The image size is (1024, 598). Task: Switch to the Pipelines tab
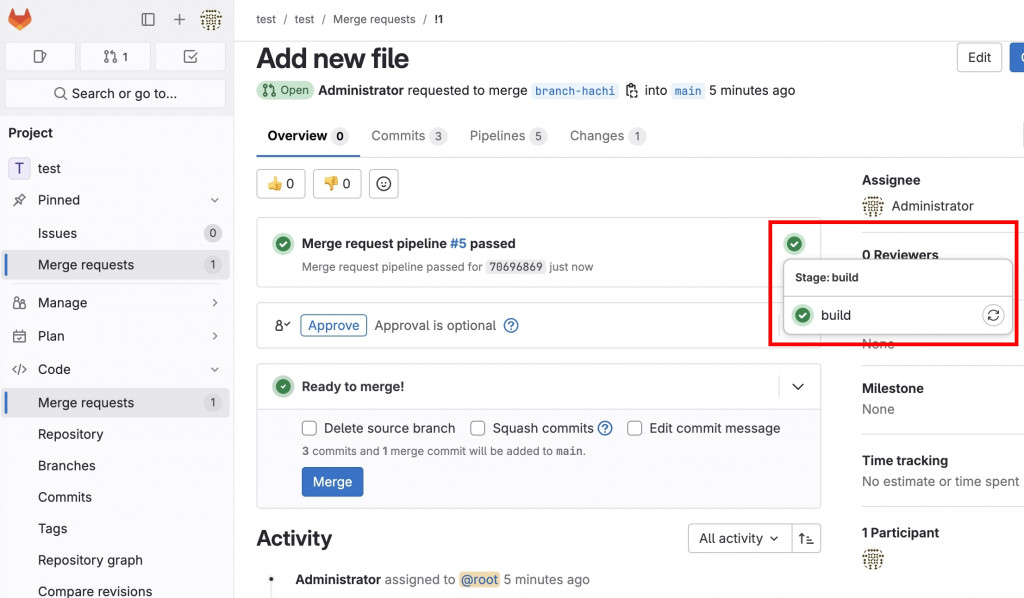(507, 136)
